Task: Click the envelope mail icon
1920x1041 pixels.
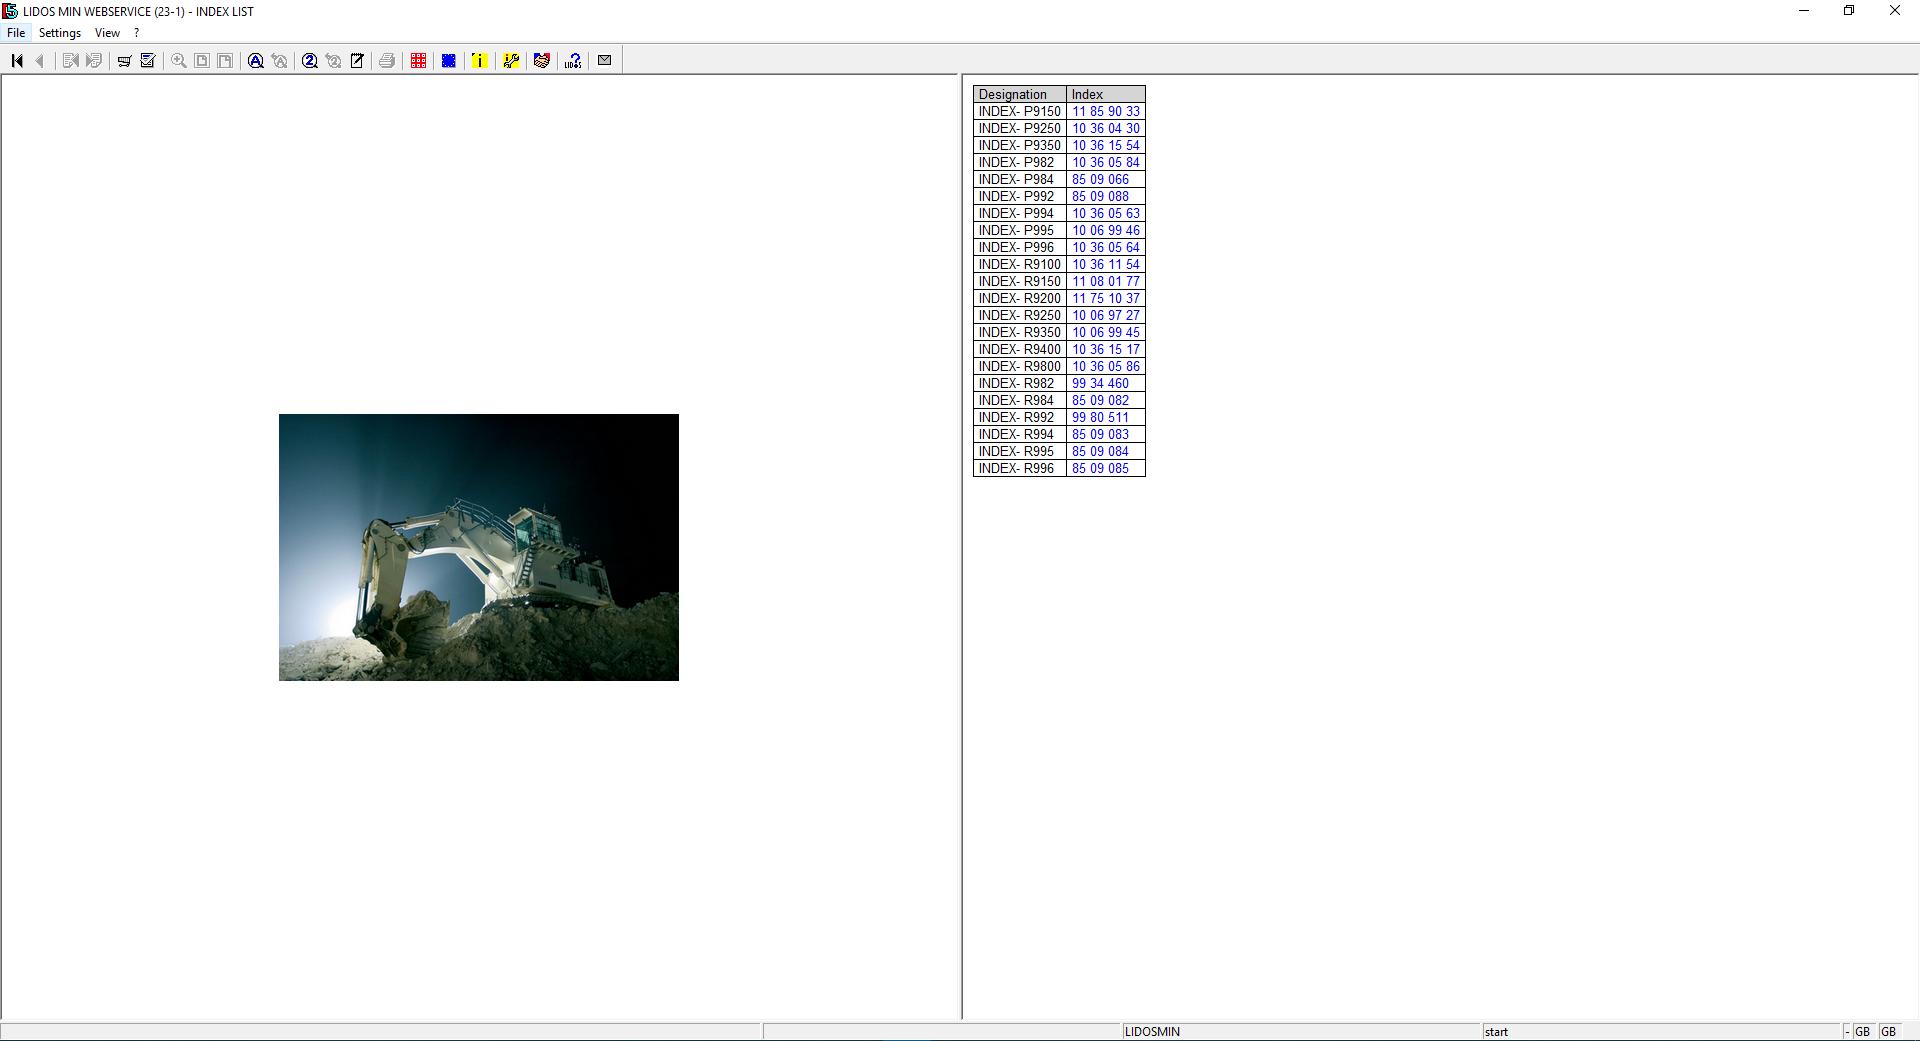Action: (x=604, y=61)
